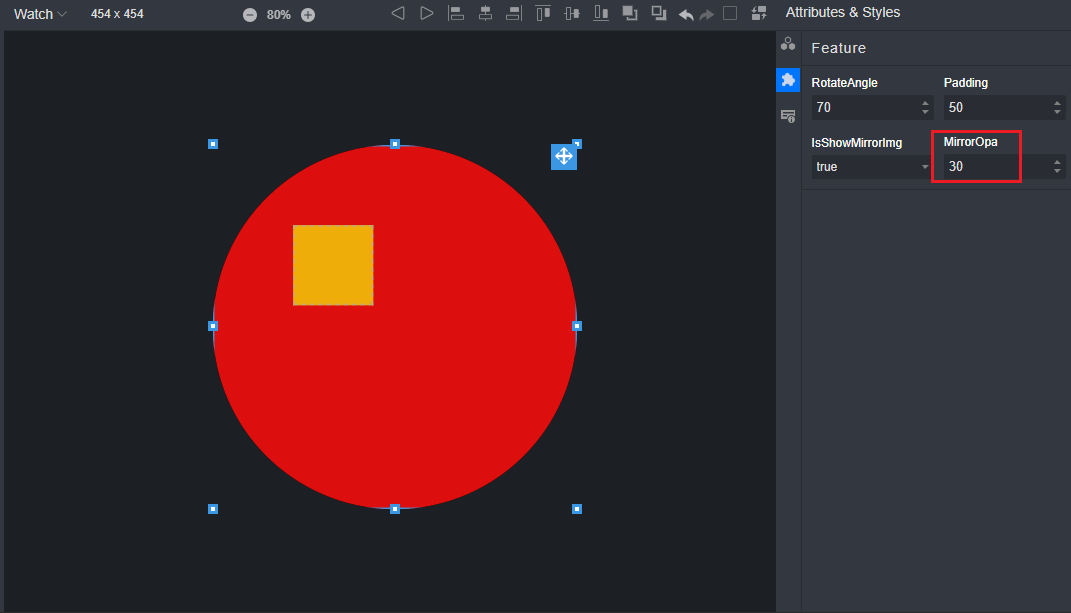Click the align horizontal center icon
The height and width of the screenshot is (613, 1071).
click(x=485, y=13)
